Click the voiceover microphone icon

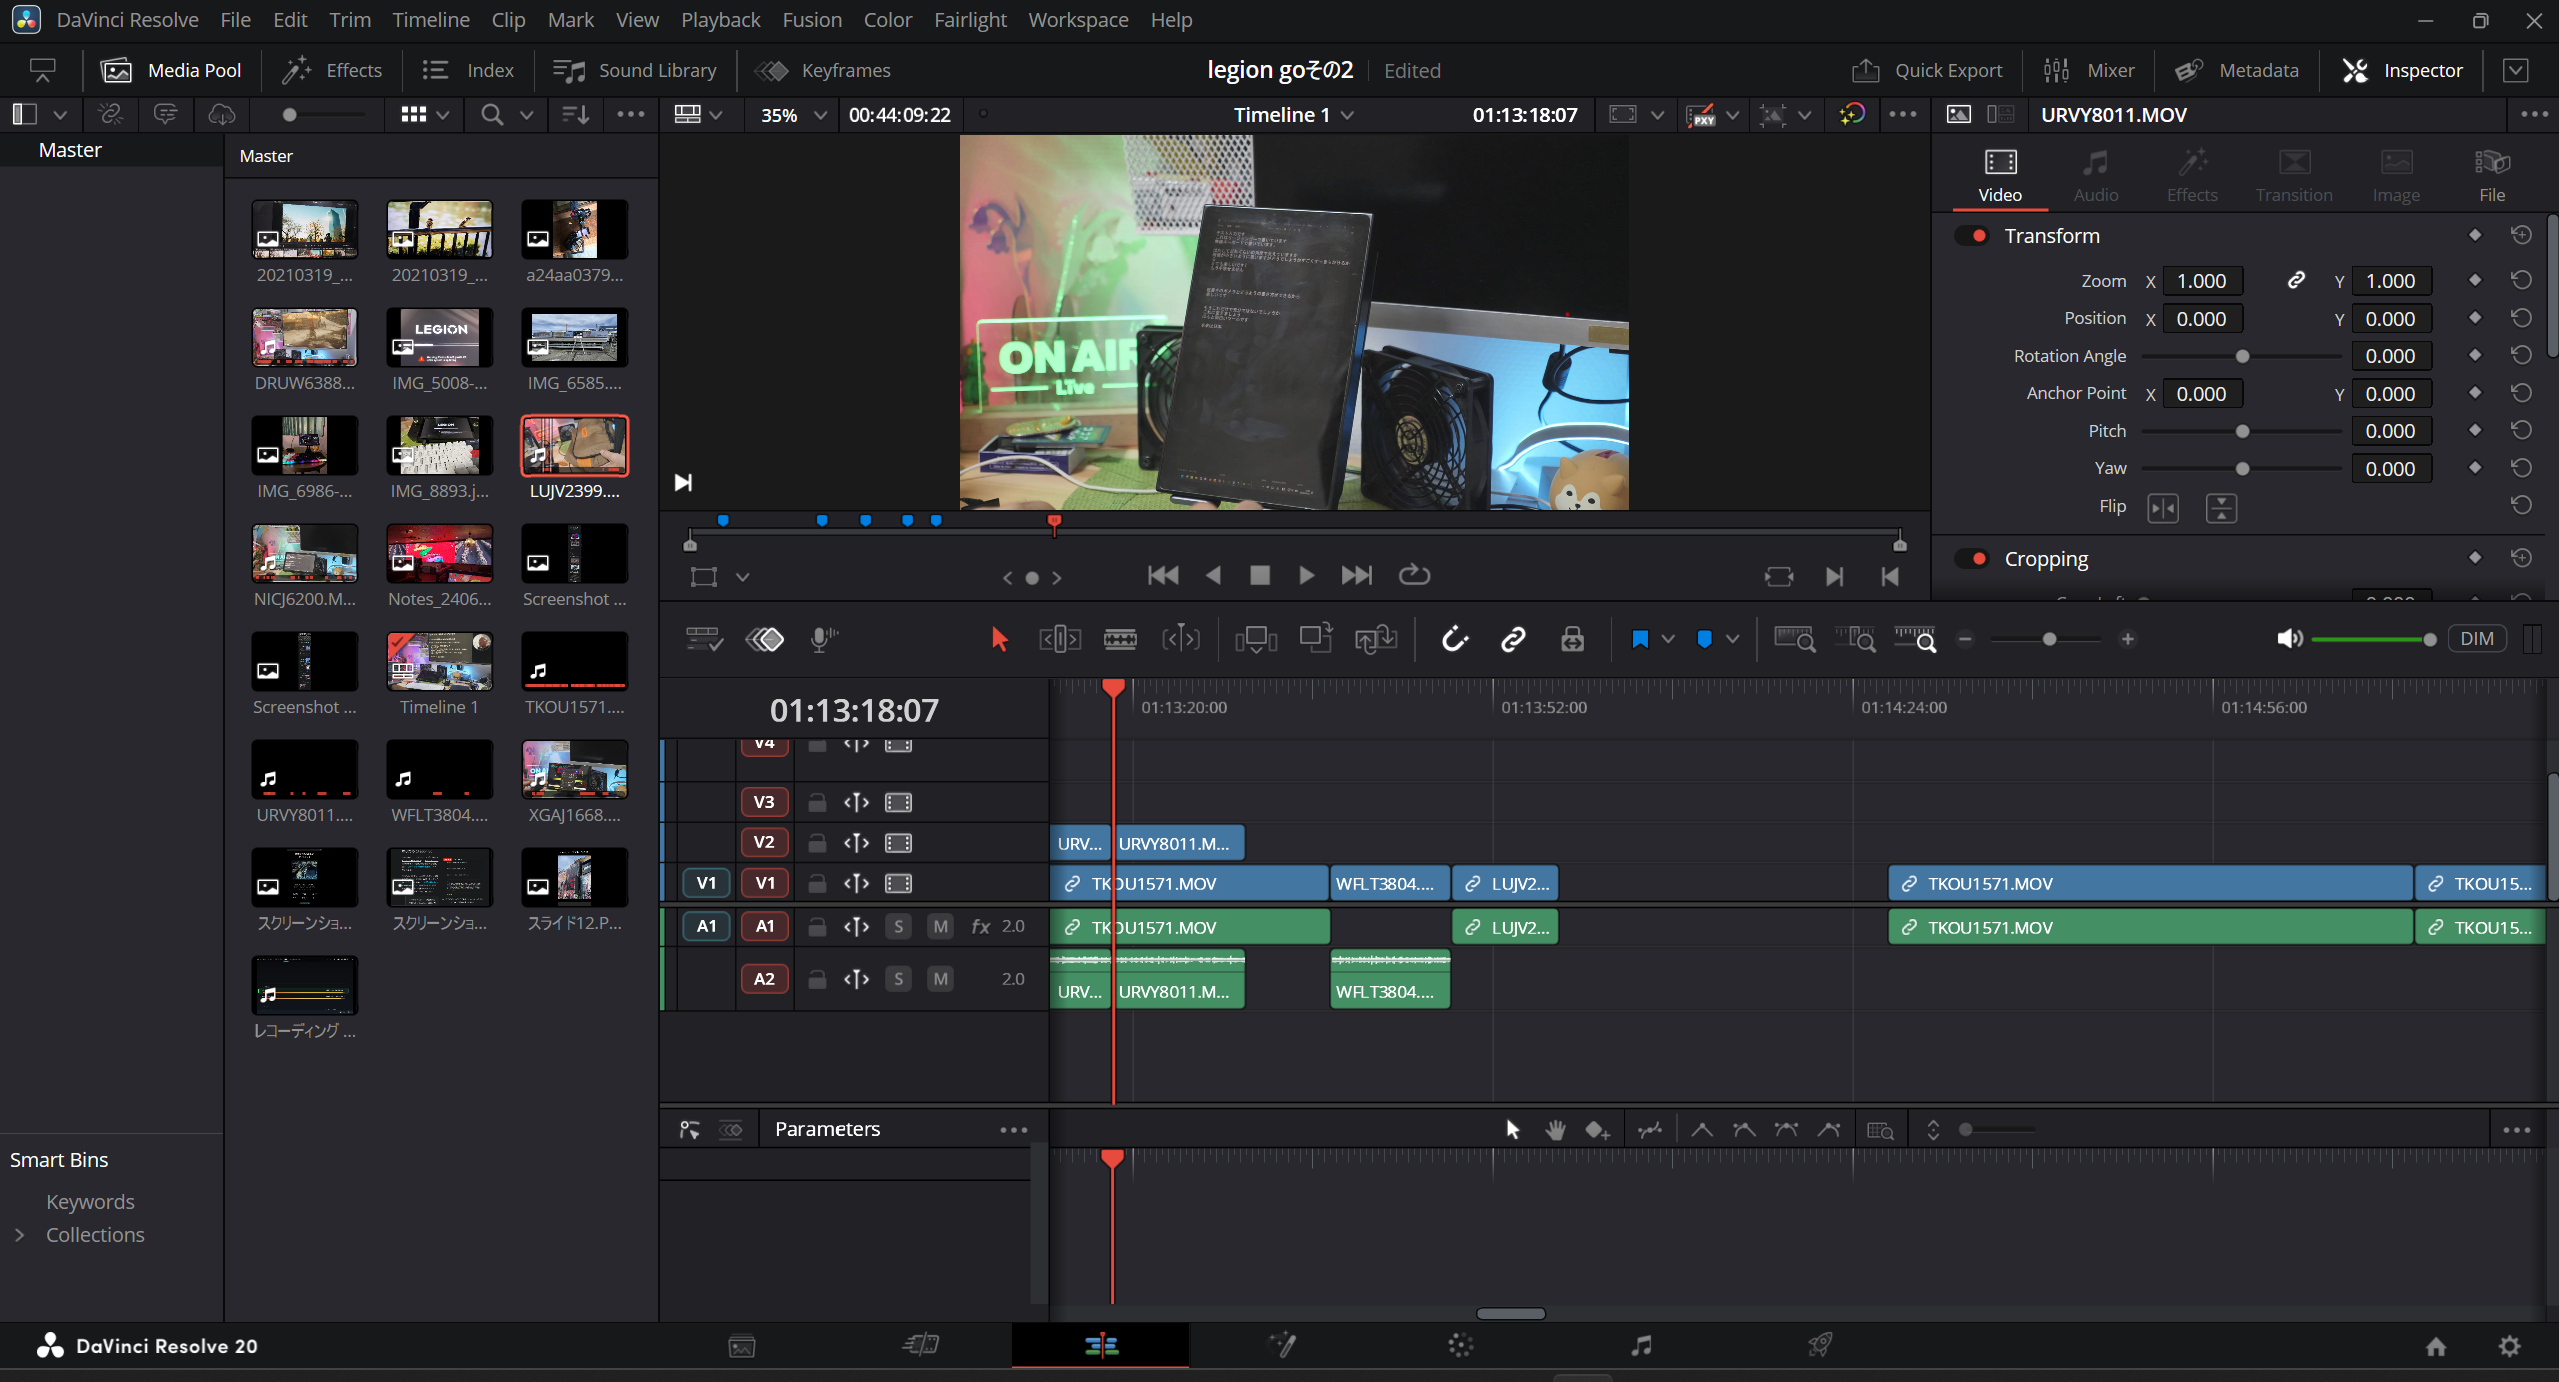(822, 639)
